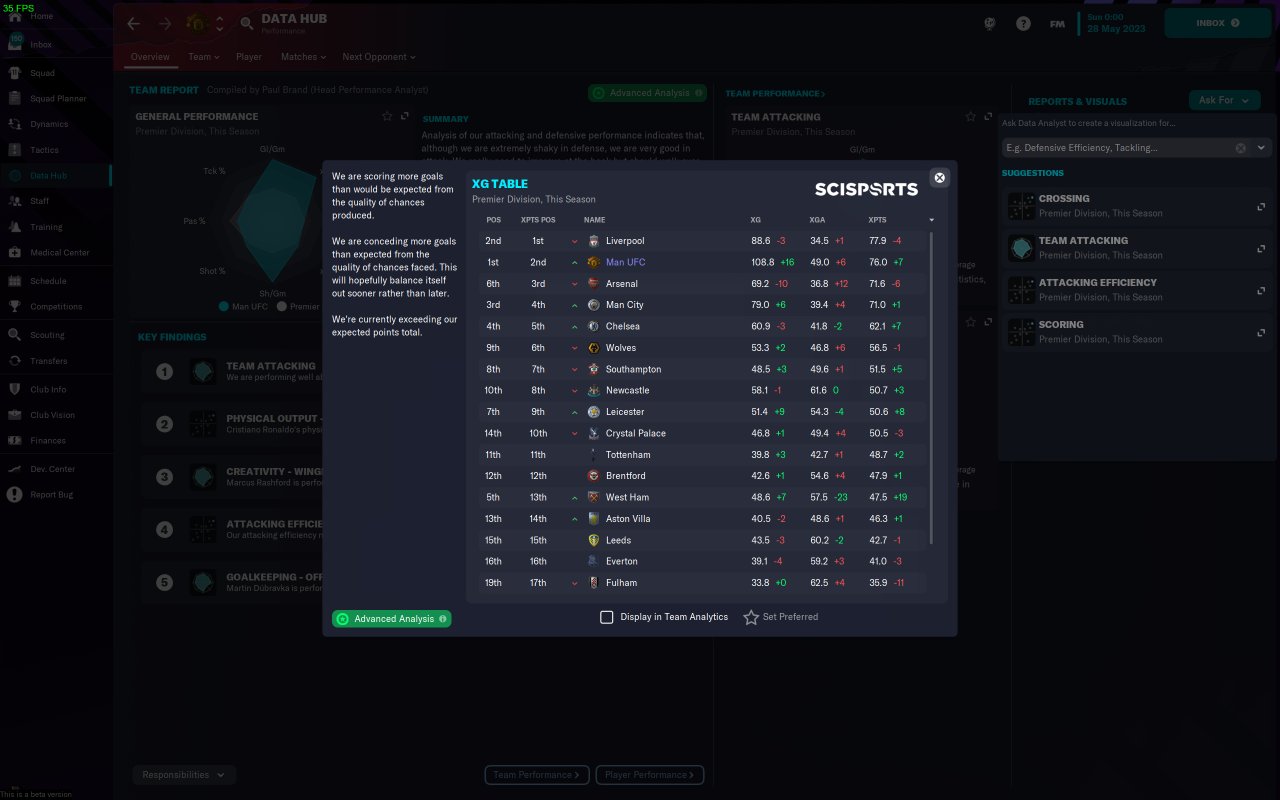Click the help question mark icon

pyautogui.click(x=1023, y=23)
